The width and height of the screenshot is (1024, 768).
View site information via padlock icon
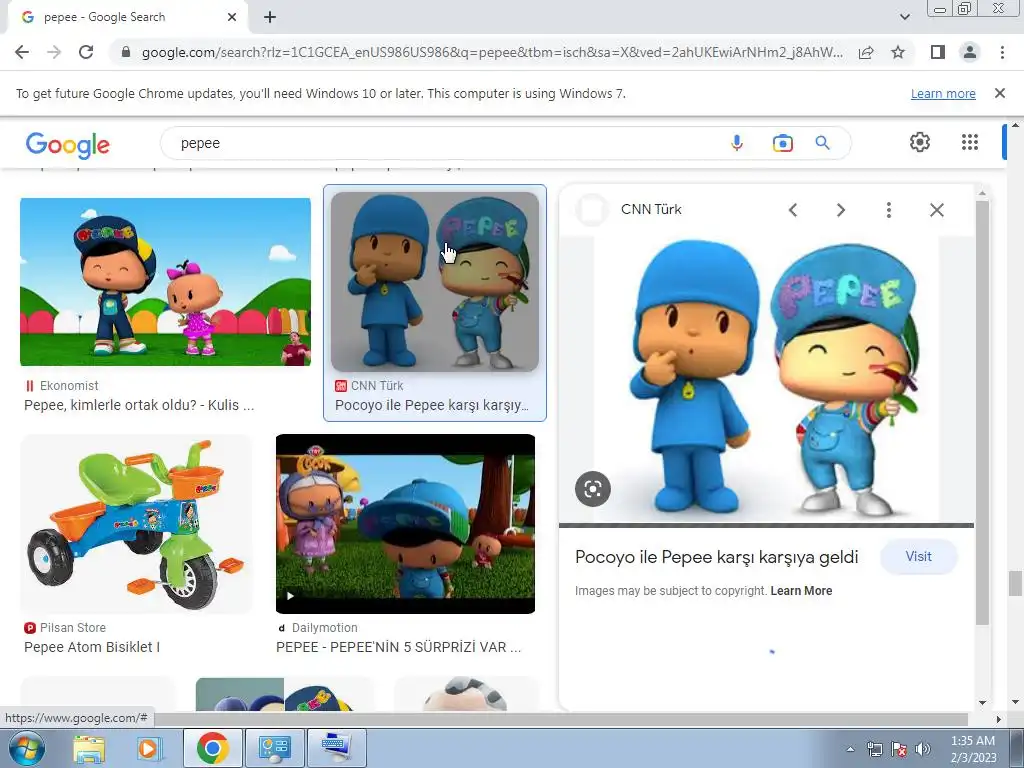[126, 52]
